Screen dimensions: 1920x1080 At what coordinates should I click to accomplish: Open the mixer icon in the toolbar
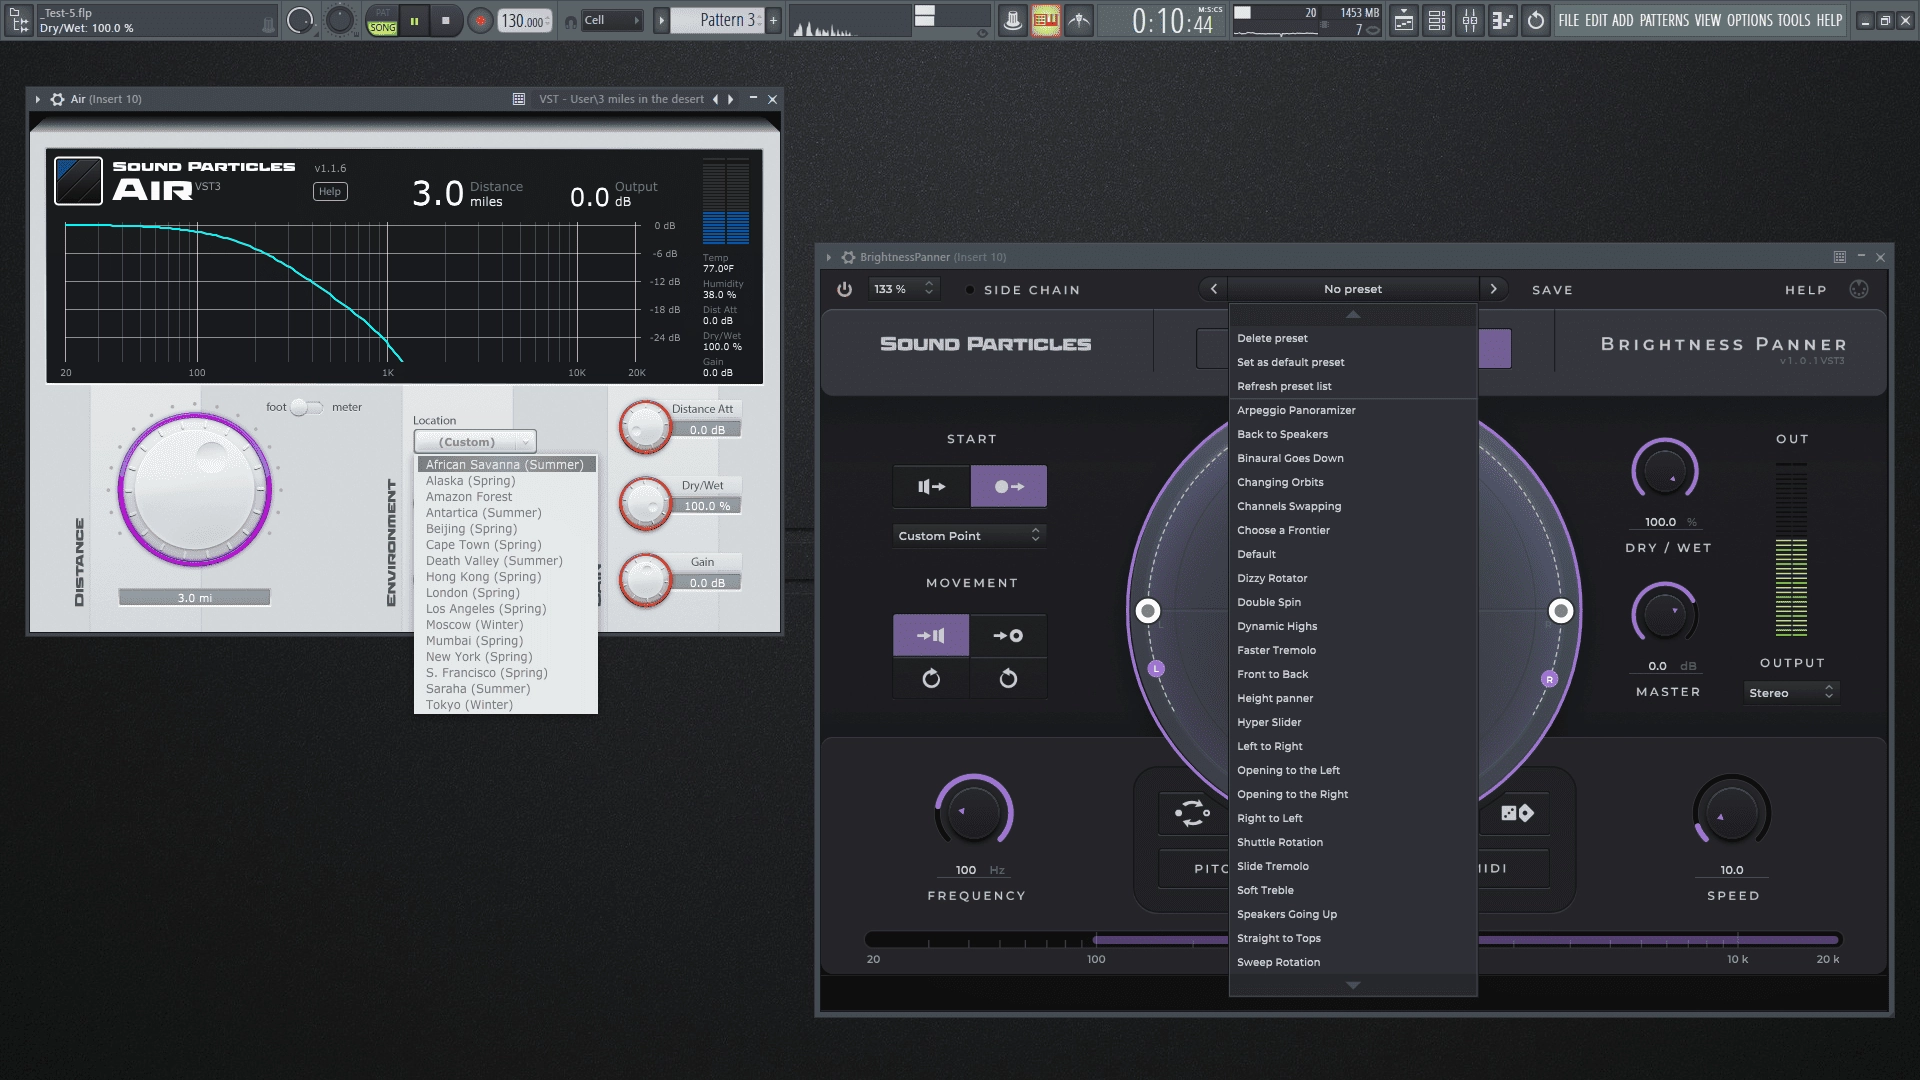coord(1470,20)
